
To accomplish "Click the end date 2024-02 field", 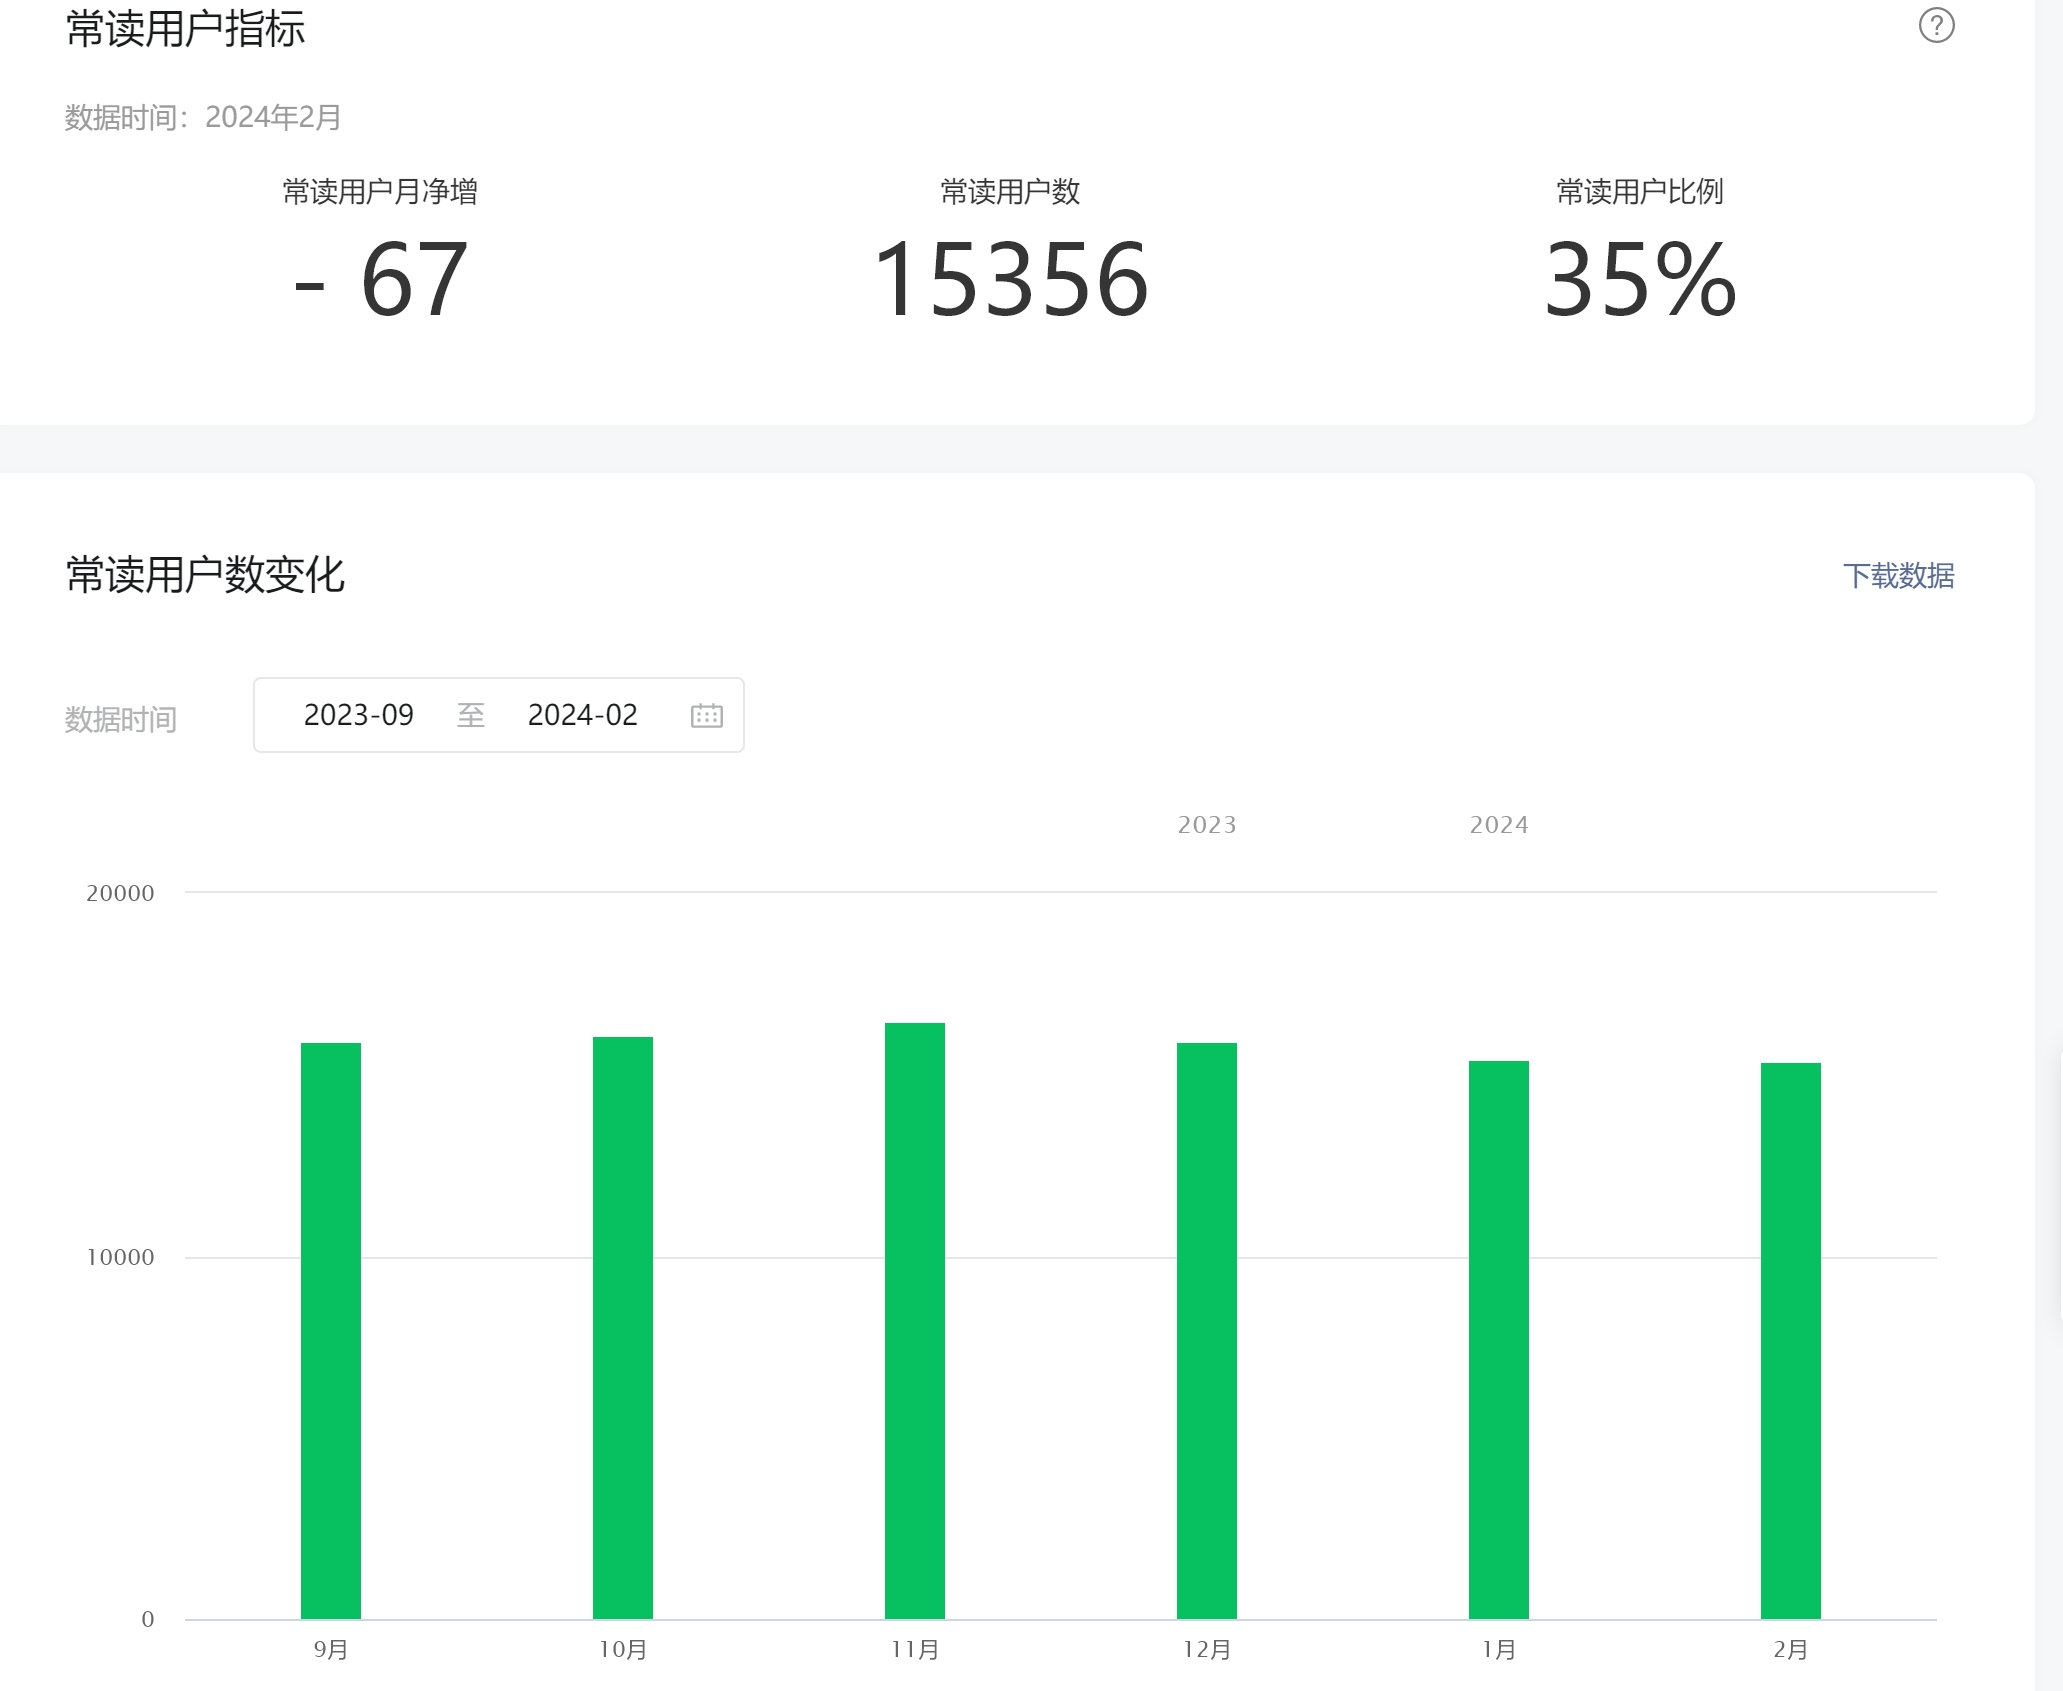I will coord(582,715).
